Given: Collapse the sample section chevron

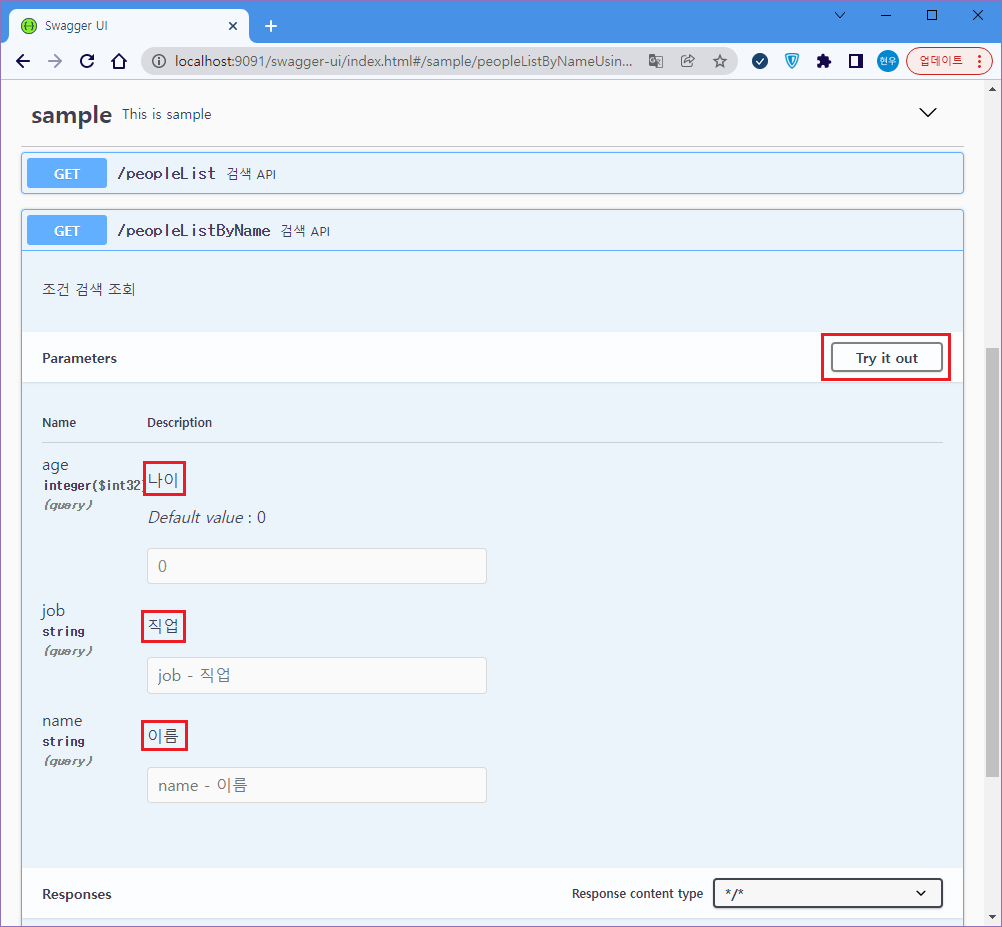Looking at the screenshot, I should pyautogui.click(x=928, y=112).
